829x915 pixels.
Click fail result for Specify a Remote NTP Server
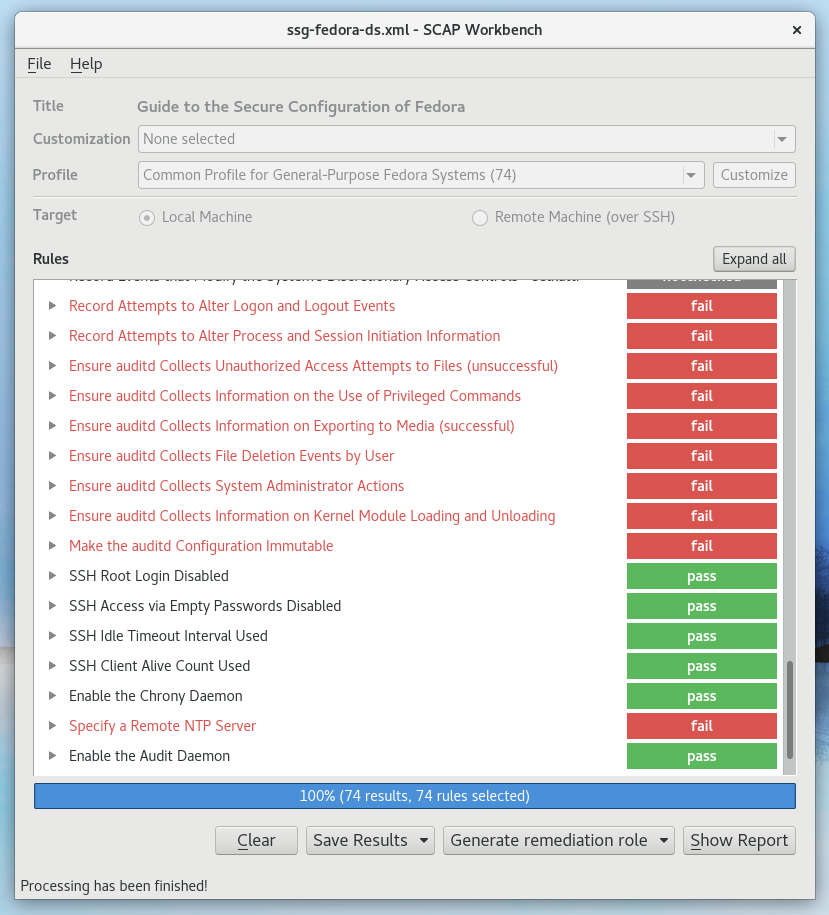click(702, 726)
